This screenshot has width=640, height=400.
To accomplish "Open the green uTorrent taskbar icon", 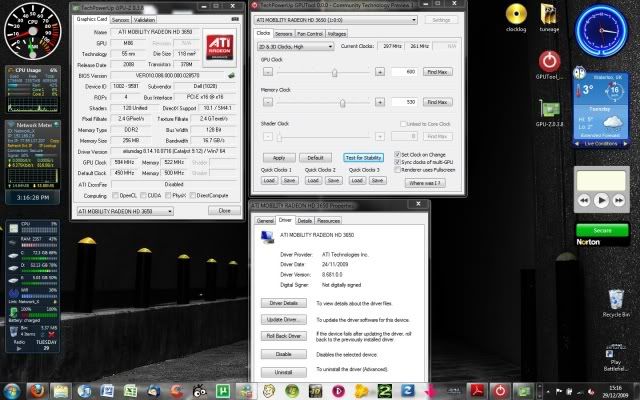I will (223, 391).
